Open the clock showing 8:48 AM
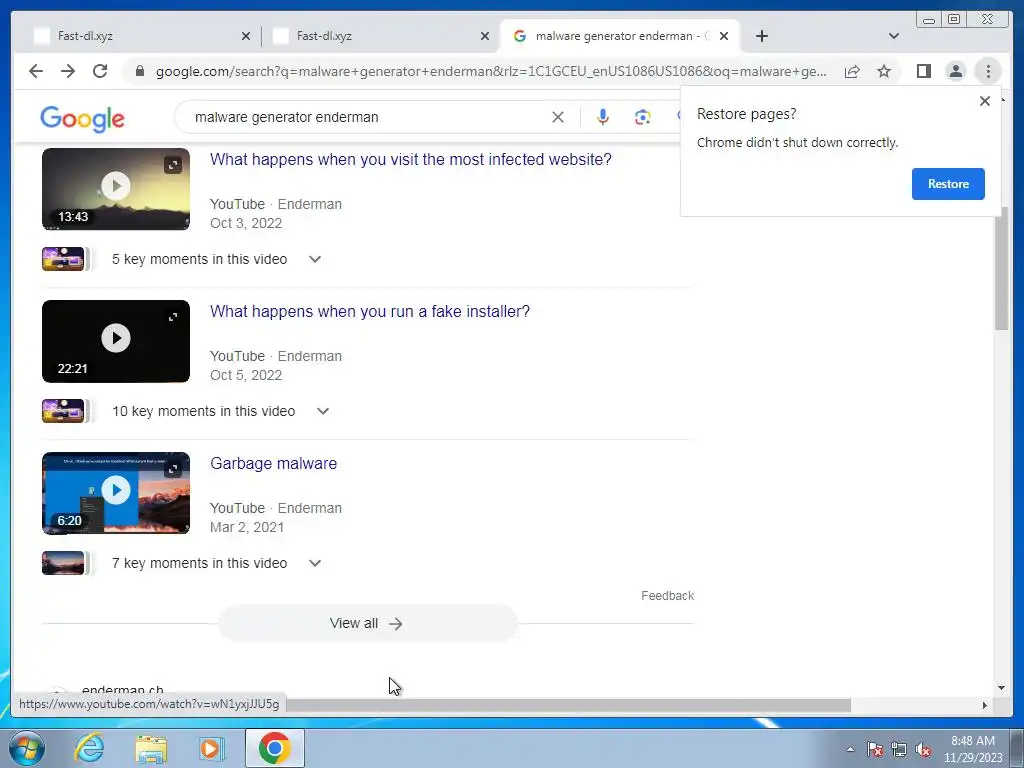Viewport: 1024px width, 768px height. (973, 749)
